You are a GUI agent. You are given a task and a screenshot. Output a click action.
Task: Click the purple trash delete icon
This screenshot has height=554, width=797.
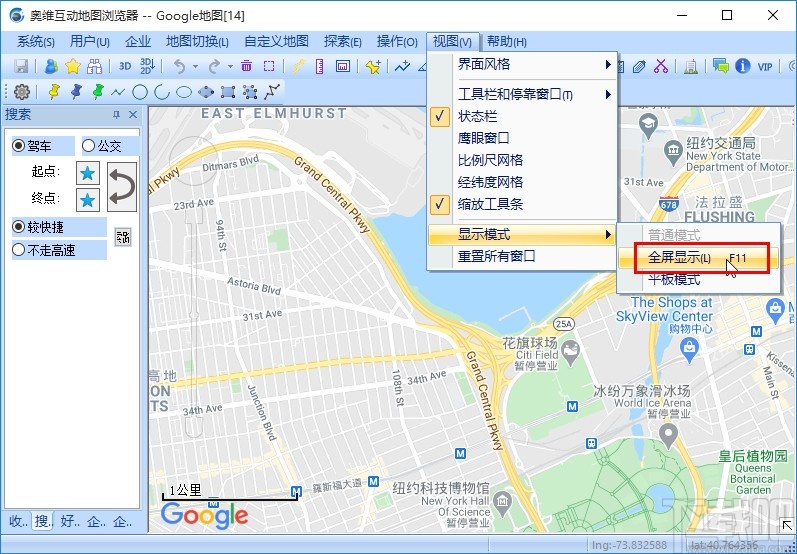(x=247, y=66)
